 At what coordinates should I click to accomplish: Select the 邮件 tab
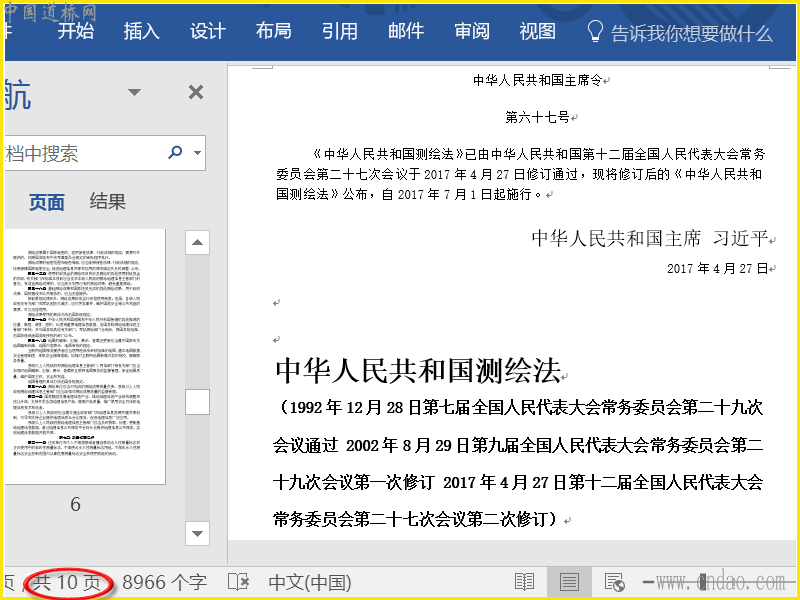[406, 32]
